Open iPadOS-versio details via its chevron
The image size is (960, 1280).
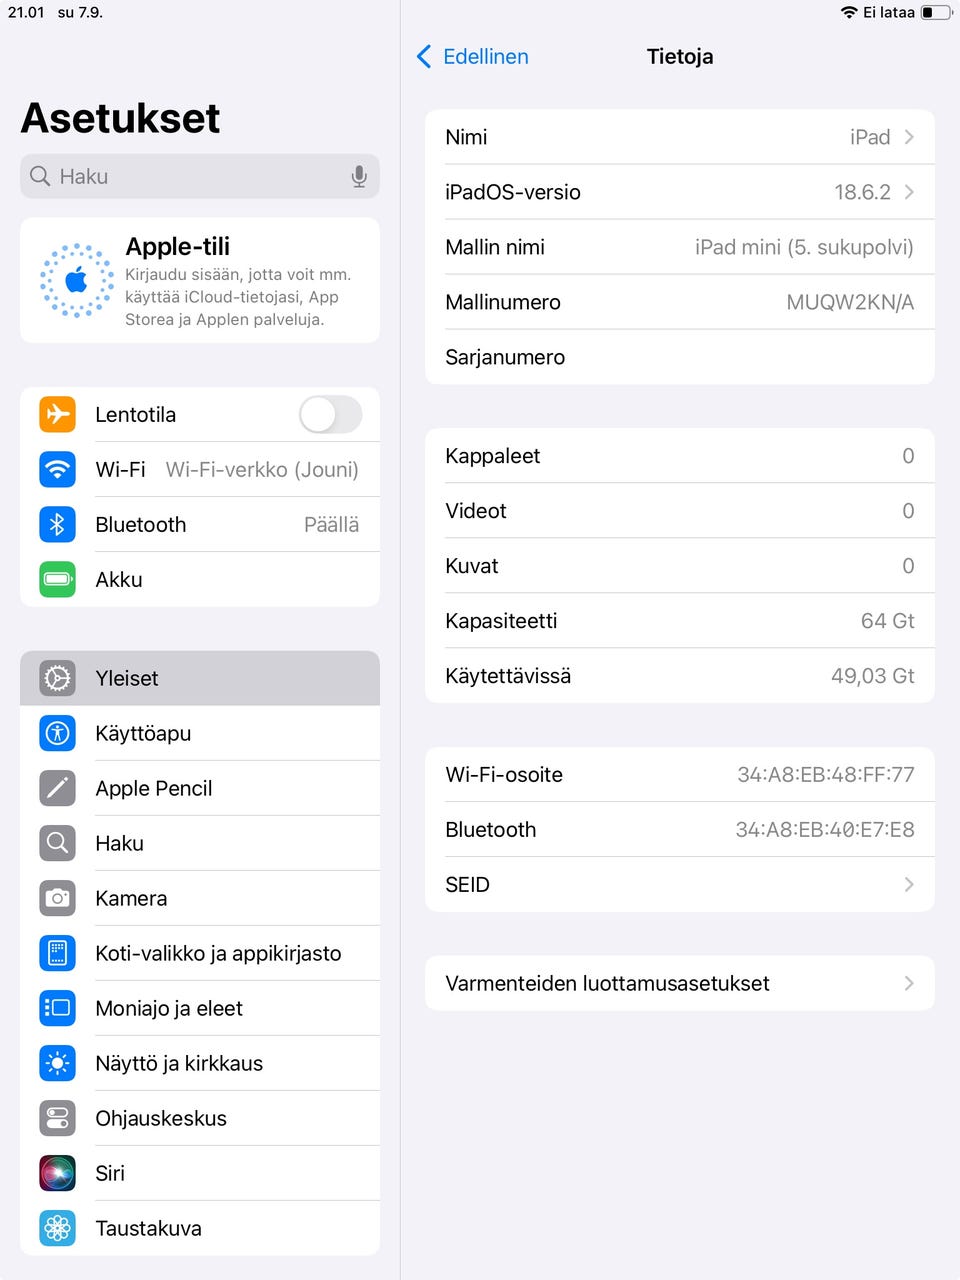(x=909, y=192)
